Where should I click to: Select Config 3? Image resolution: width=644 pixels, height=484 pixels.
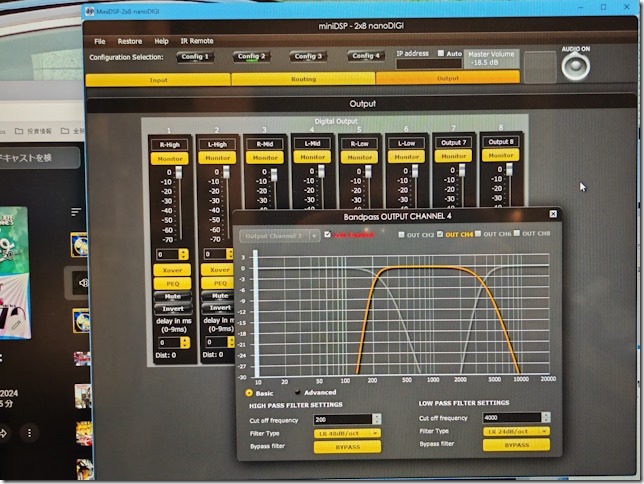tap(308, 56)
